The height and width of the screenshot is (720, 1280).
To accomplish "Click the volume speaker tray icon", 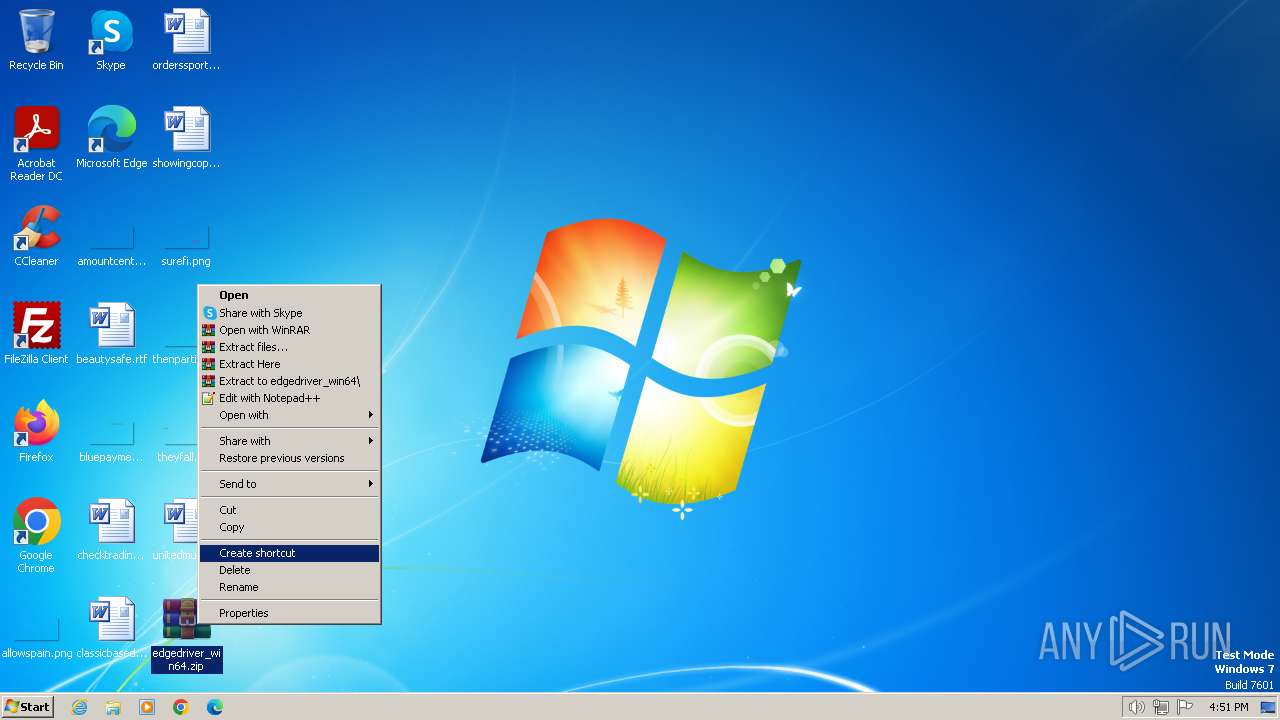I will click(x=1136, y=707).
